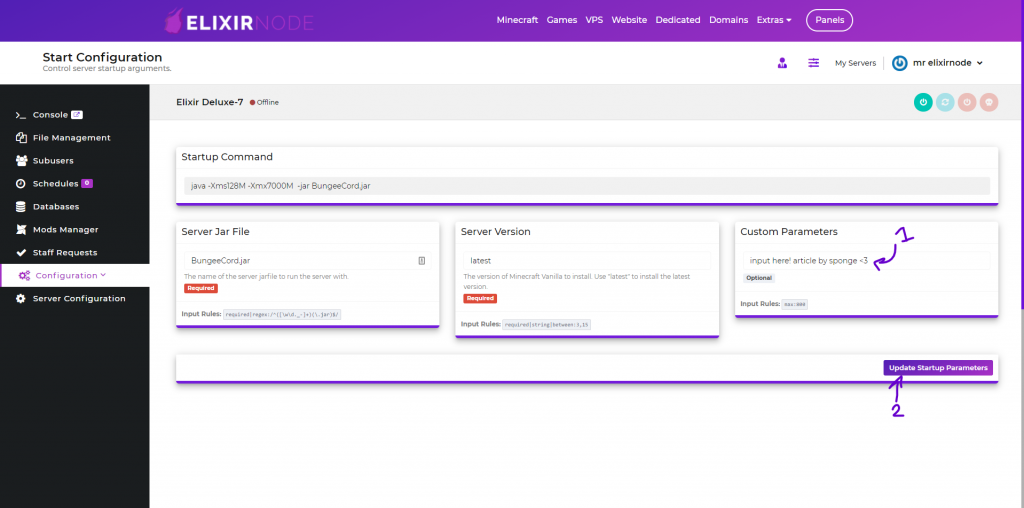Click the pink stop server power icon
The image size is (1024, 508).
click(x=967, y=103)
